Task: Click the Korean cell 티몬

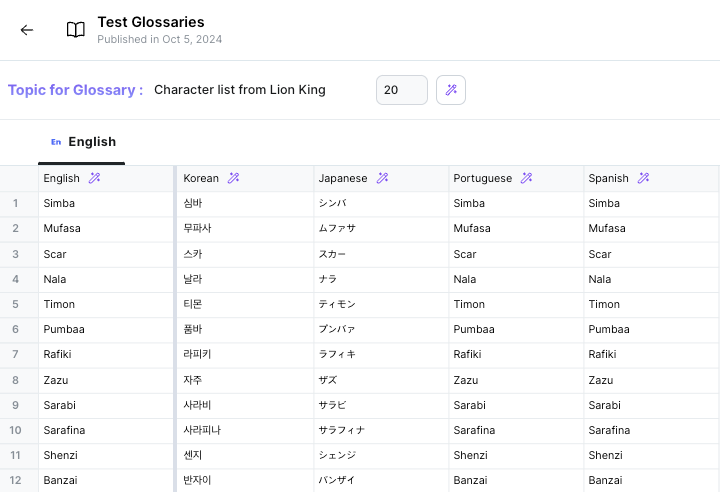Action: pyautogui.click(x=245, y=304)
